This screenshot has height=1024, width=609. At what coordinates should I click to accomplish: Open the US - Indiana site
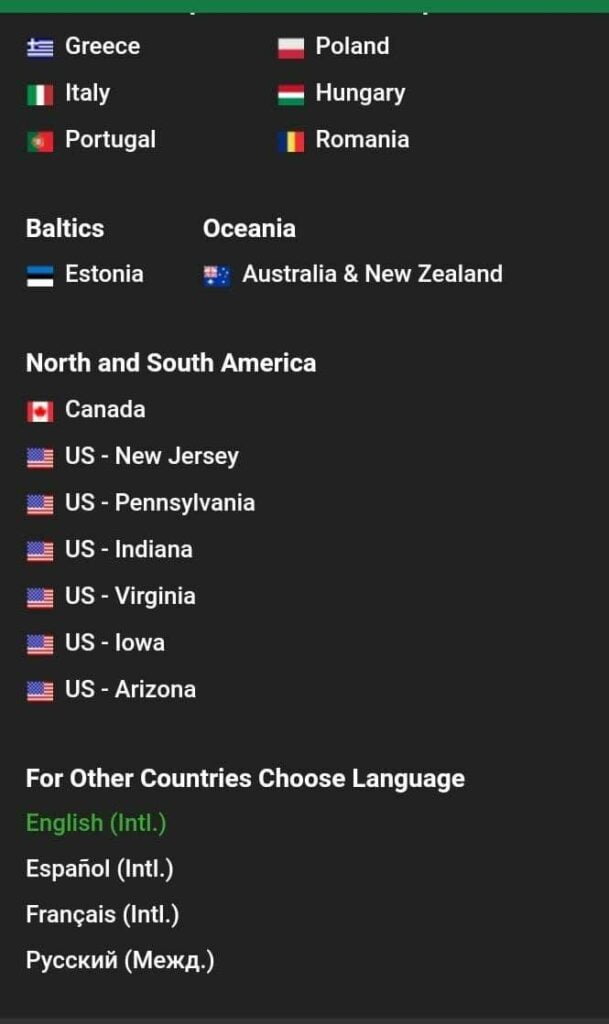coord(128,549)
